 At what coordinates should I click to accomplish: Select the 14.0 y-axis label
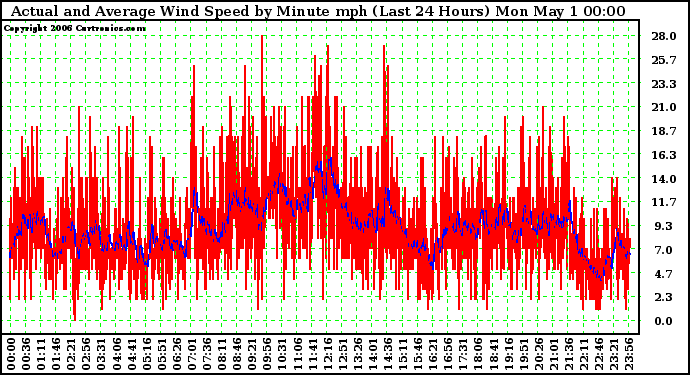[664, 179]
